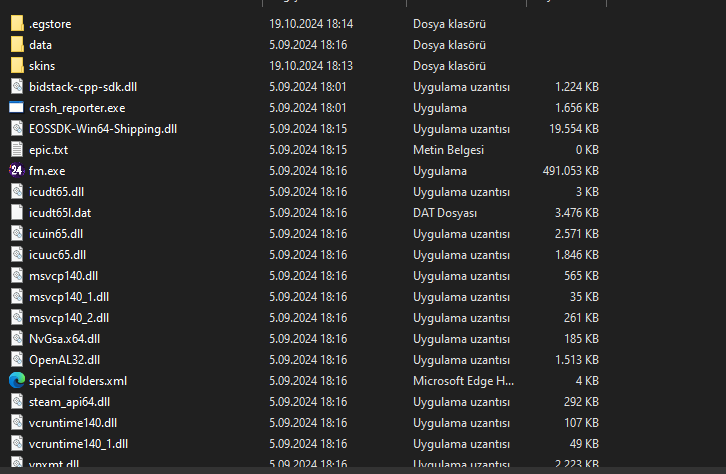The height and width of the screenshot is (474, 726).
Task: Click the crash_reporter.exe application icon
Action: click(x=17, y=108)
